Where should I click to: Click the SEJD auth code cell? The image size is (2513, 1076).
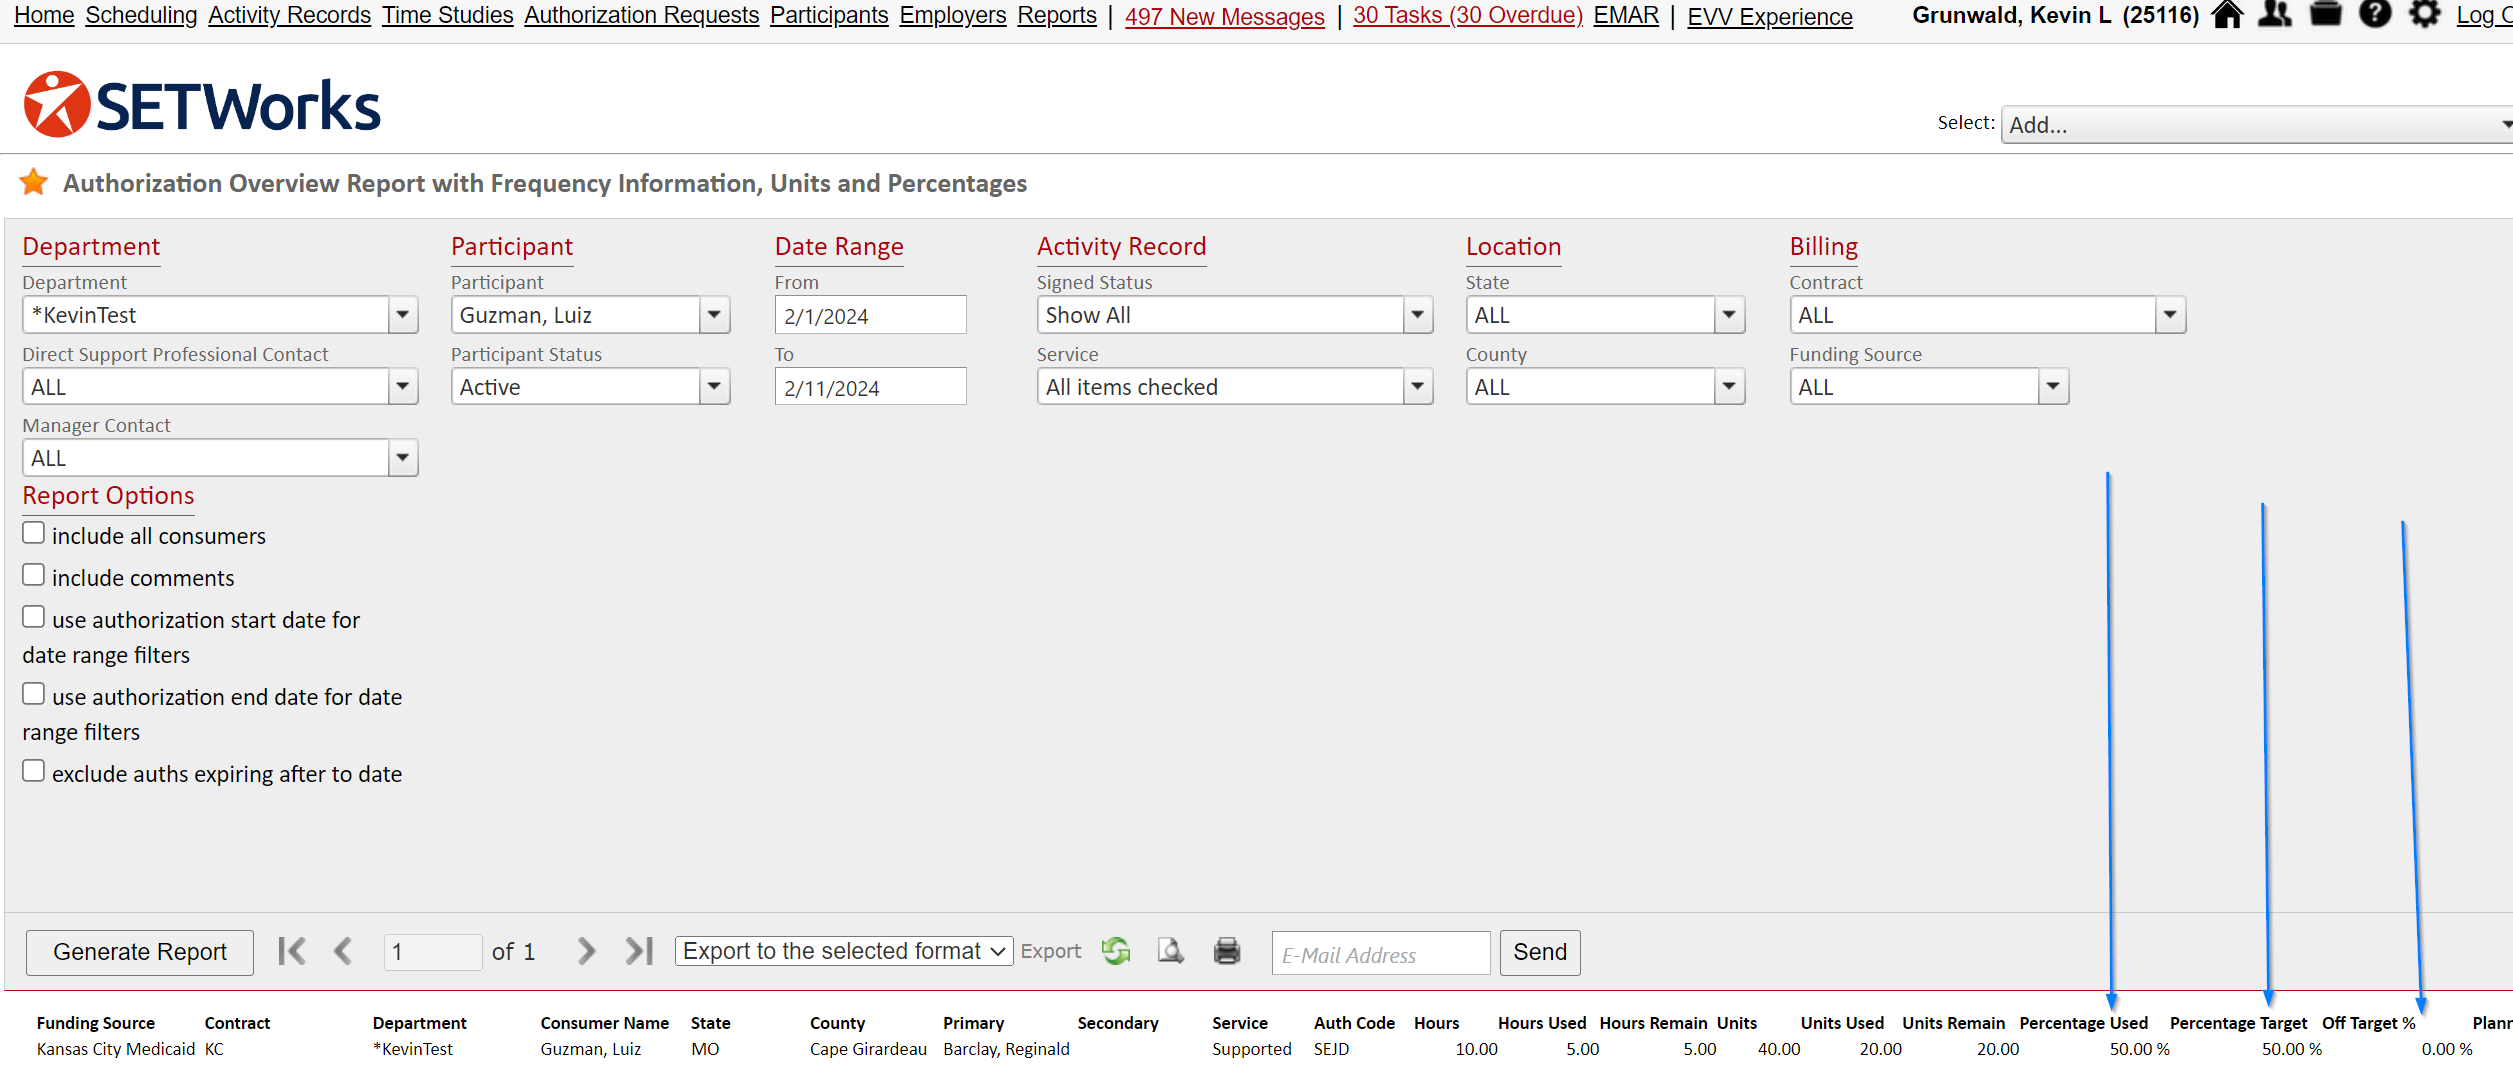point(1331,1049)
